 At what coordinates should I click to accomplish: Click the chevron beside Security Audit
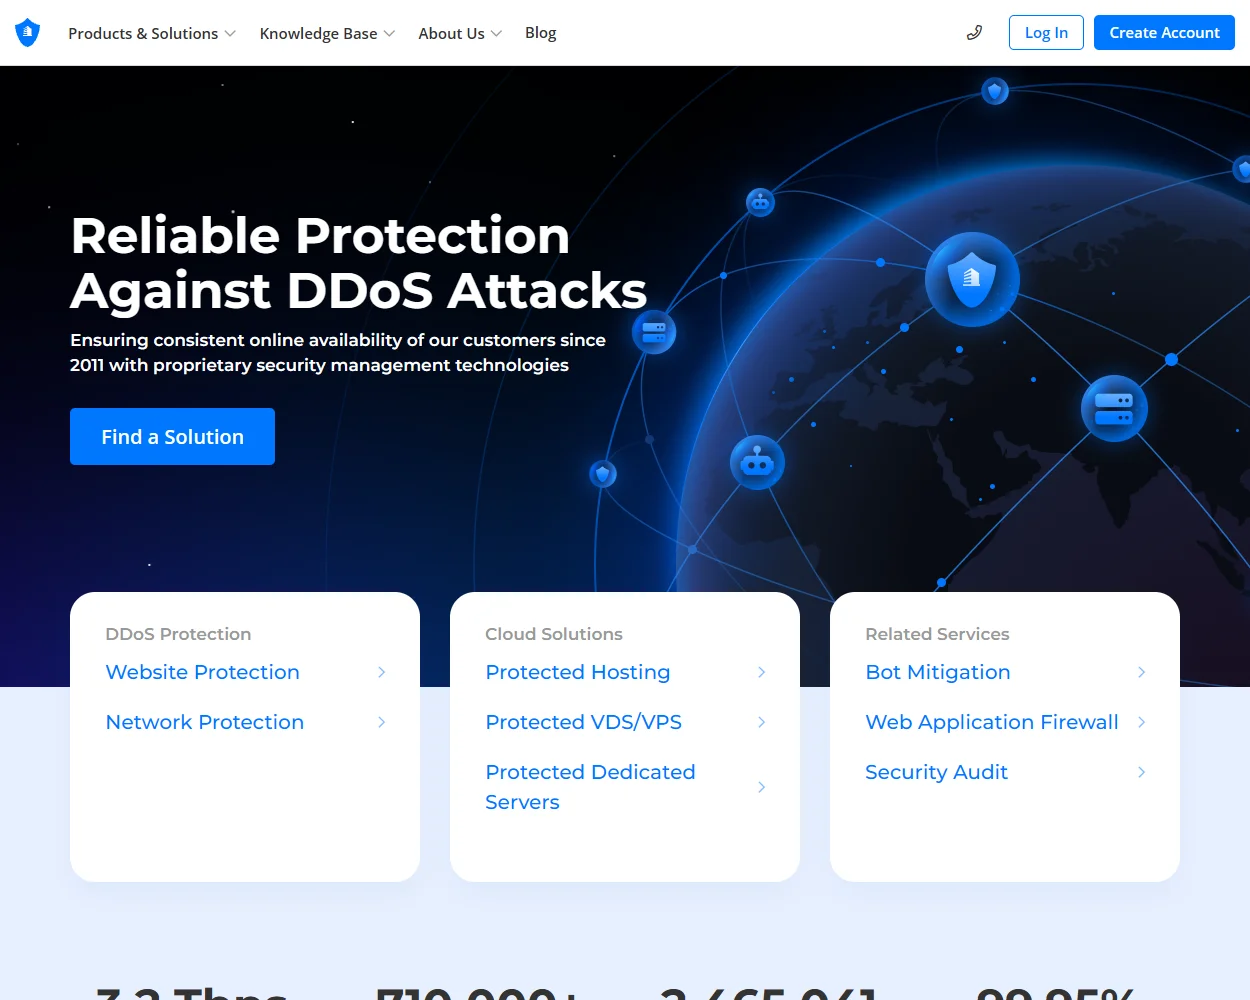tap(1141, 772)
